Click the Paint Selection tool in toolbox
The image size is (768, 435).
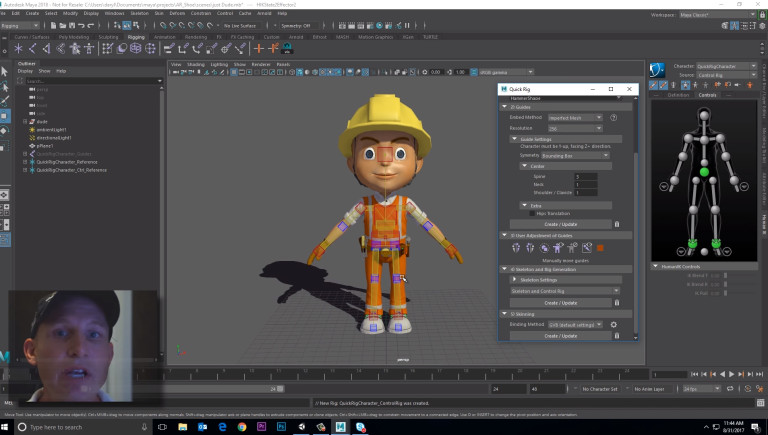pyautogui.click(x=4, y=101)
